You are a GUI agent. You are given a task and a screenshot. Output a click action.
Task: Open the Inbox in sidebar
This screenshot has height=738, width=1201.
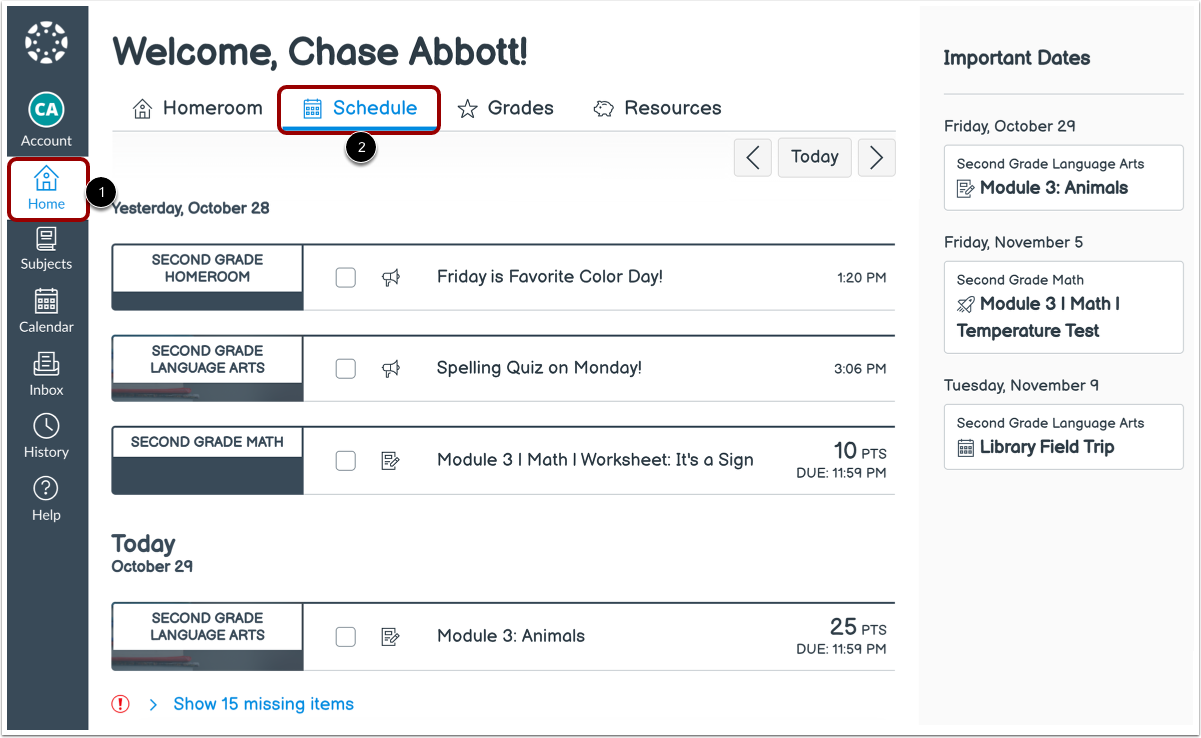(x=46, y=374)
